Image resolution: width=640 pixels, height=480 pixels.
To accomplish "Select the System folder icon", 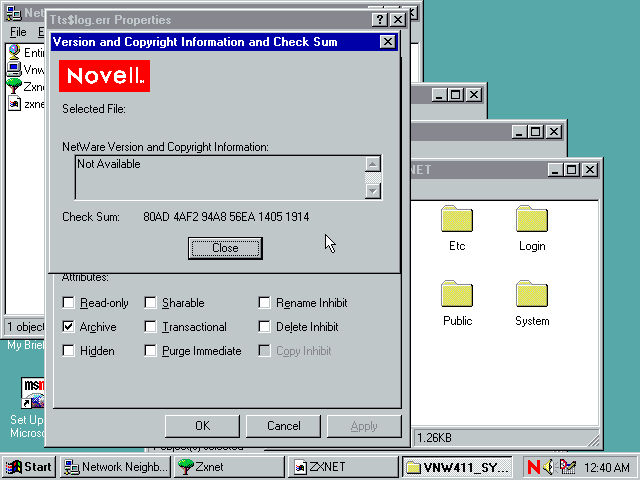I will (532, 294).
